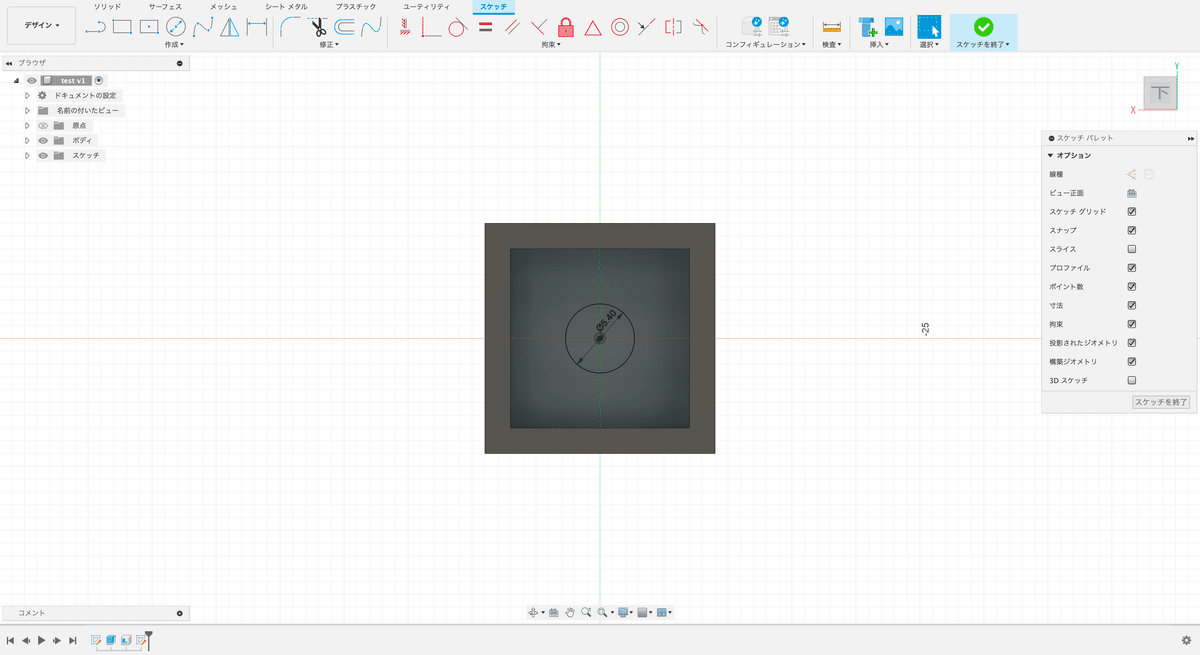Screen dimensions: 1200x655
Task: Toggle the ポイント数 checkbox
Action: (x=1132, y=287)
